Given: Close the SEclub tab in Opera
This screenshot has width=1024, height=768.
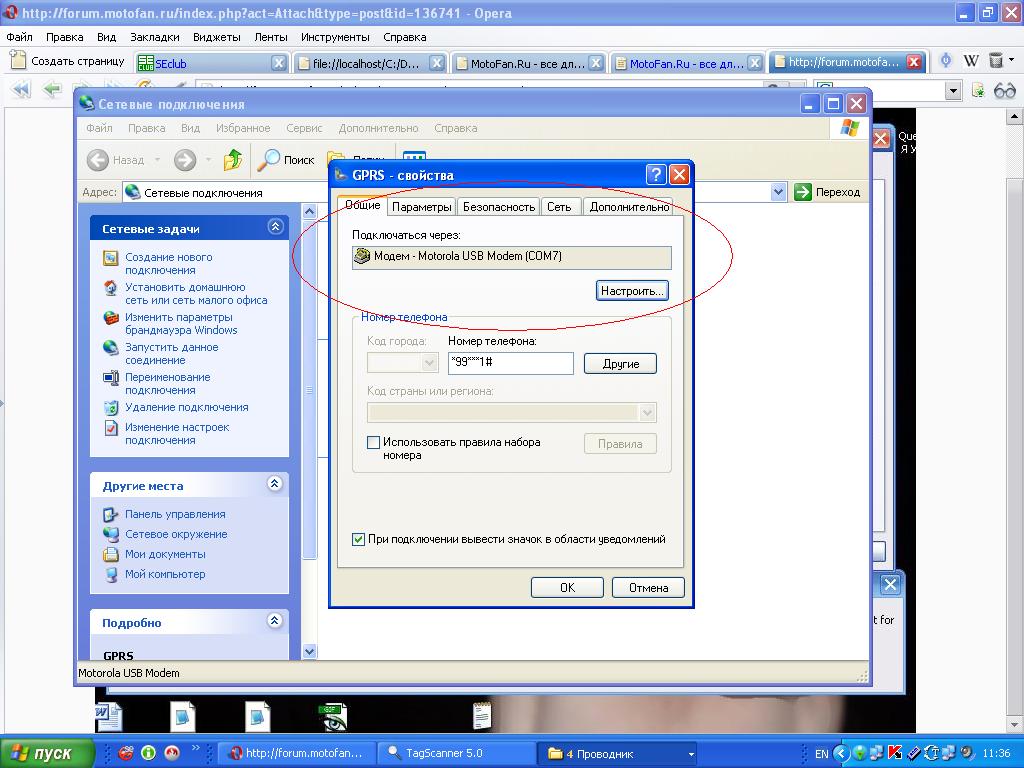Looking at the screenshot, I should point(279,63).
